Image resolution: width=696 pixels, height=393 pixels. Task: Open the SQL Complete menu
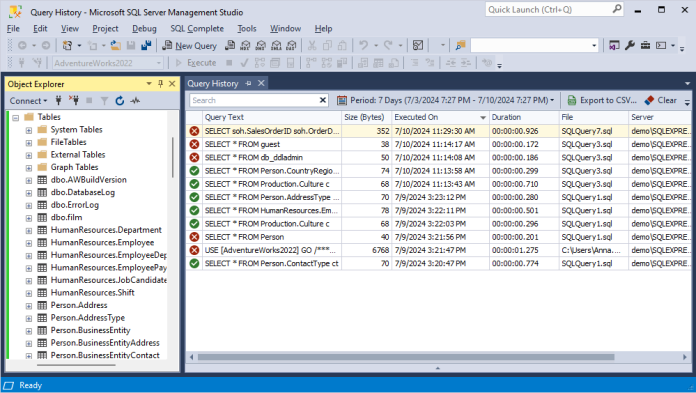[197, 28]
